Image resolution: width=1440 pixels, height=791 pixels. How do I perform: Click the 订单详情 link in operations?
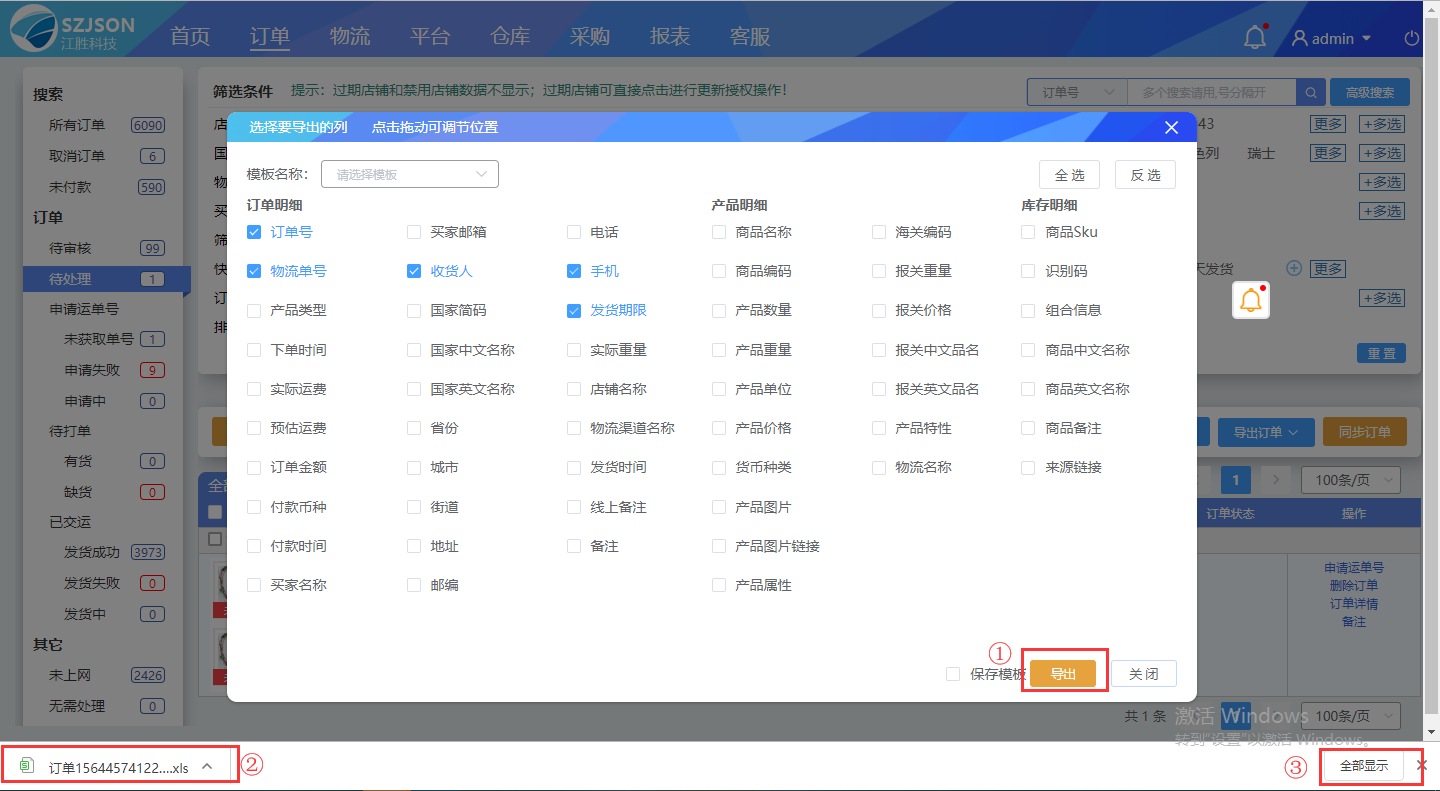(1354, 603)
